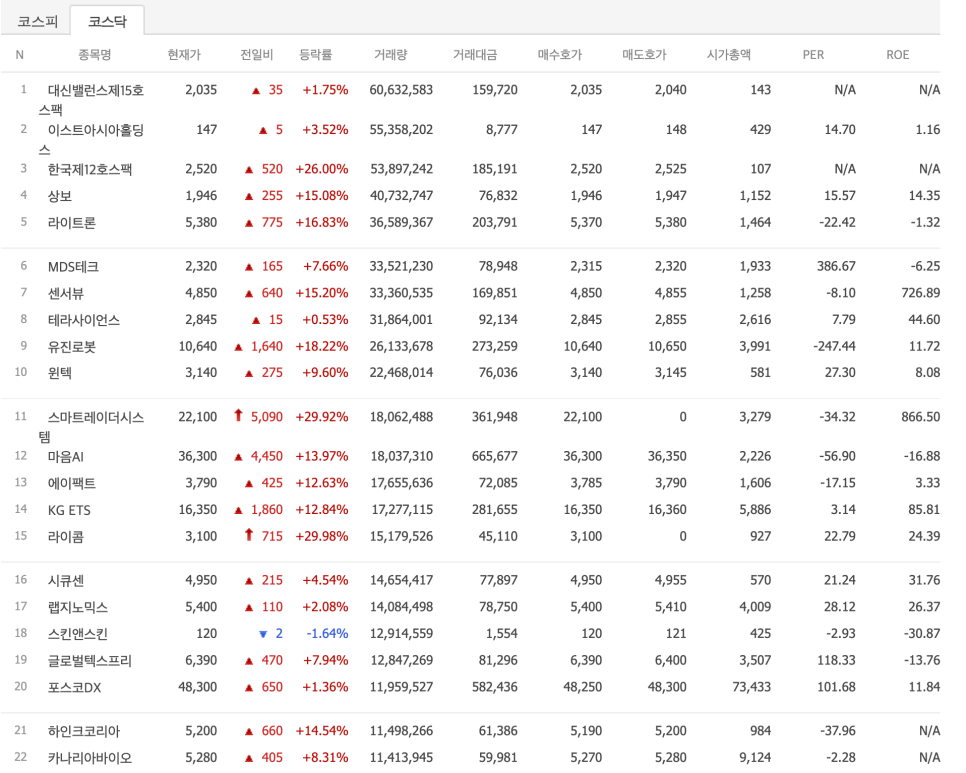Click the current price 48,300 for 포스코DX
966x773 pixels.
(x=198, y=687)
